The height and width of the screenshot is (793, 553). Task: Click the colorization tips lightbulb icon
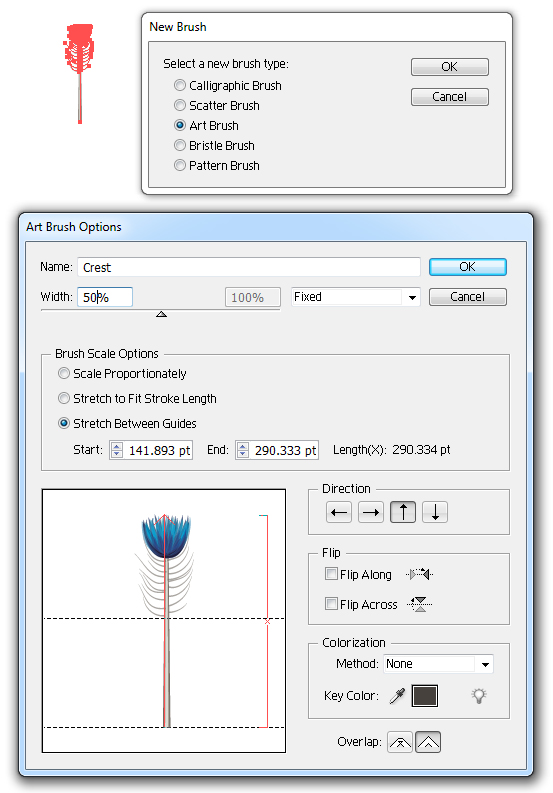(x=479, y=696)
